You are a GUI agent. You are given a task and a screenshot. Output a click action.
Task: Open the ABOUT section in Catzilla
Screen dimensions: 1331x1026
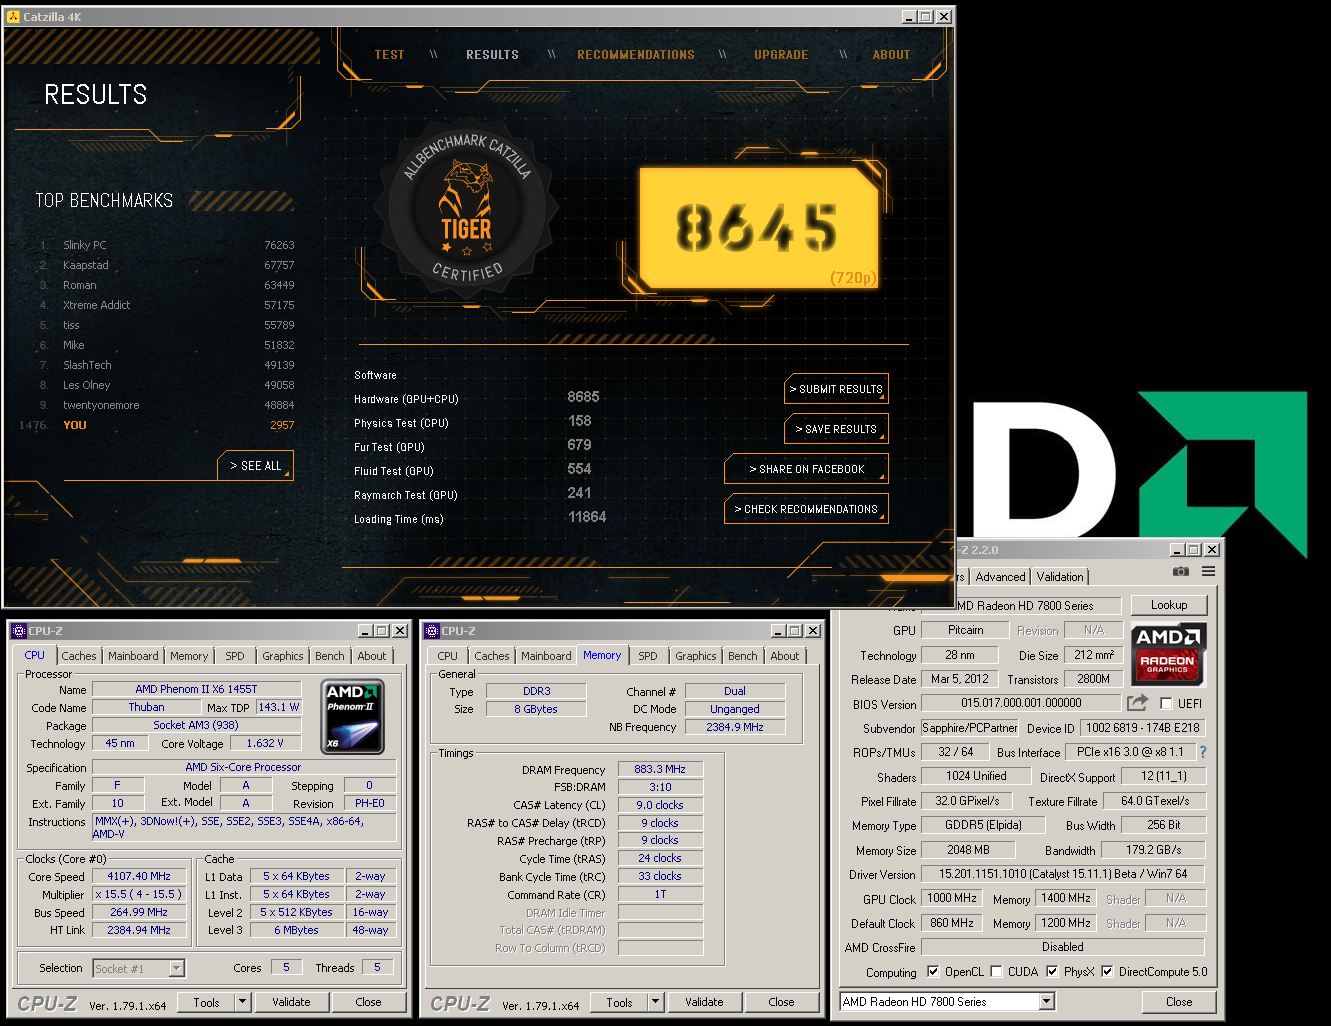click(891, 55)
